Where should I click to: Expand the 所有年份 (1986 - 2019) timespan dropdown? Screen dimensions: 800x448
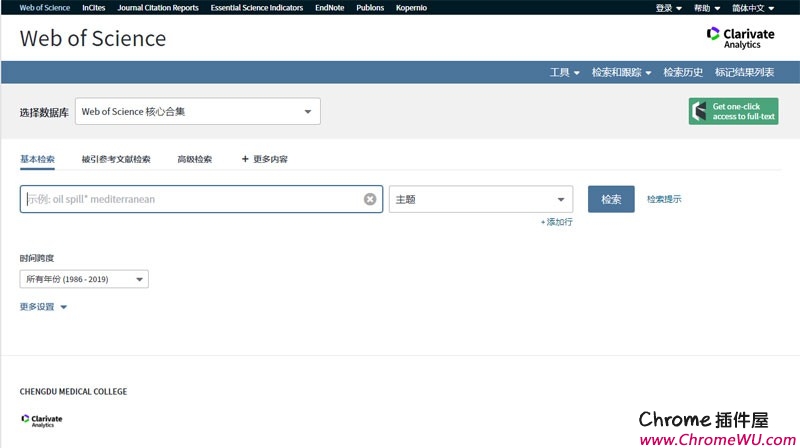pyautogui.click(x=84, y=279)
